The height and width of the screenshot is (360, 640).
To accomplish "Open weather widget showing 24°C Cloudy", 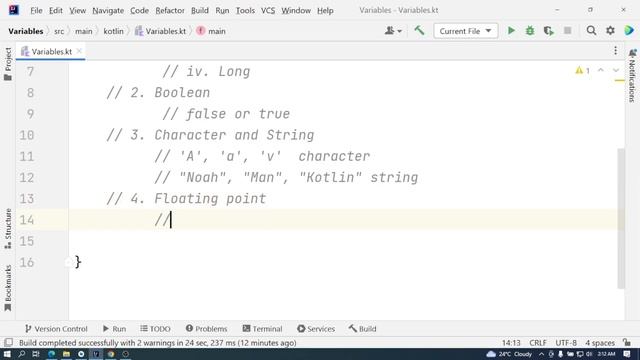I will pyautogui.click(x=509, y=354).
